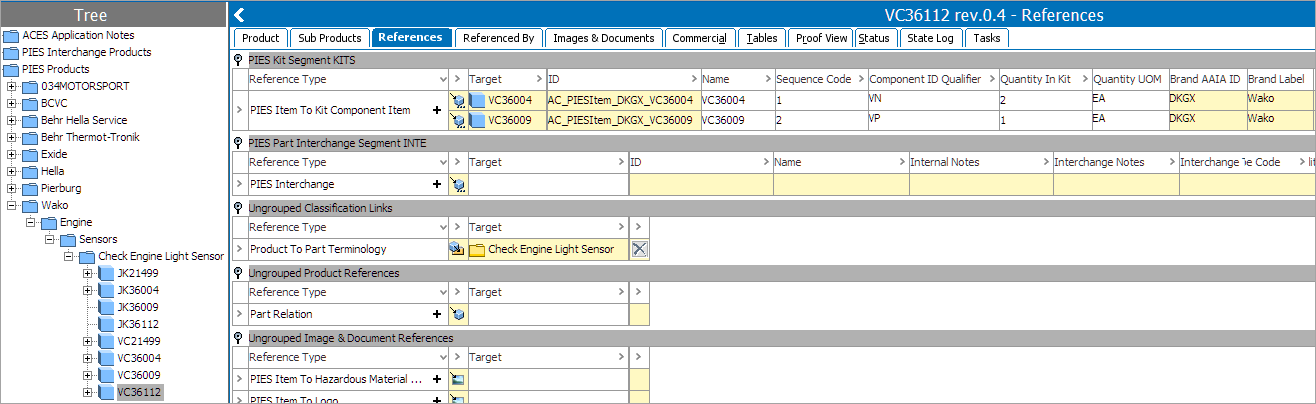Viewport: 1316px width, 404px height.
Task: Add a PIES Item To Kit Component Item
Action: click(436, 110)
